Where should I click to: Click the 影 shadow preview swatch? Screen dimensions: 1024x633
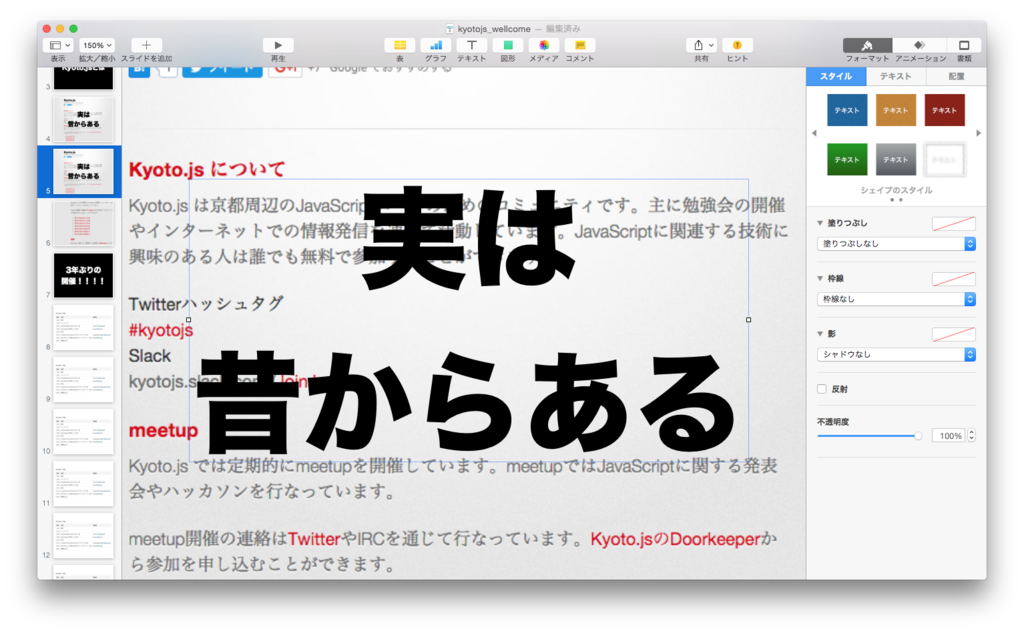coord(953,334)
